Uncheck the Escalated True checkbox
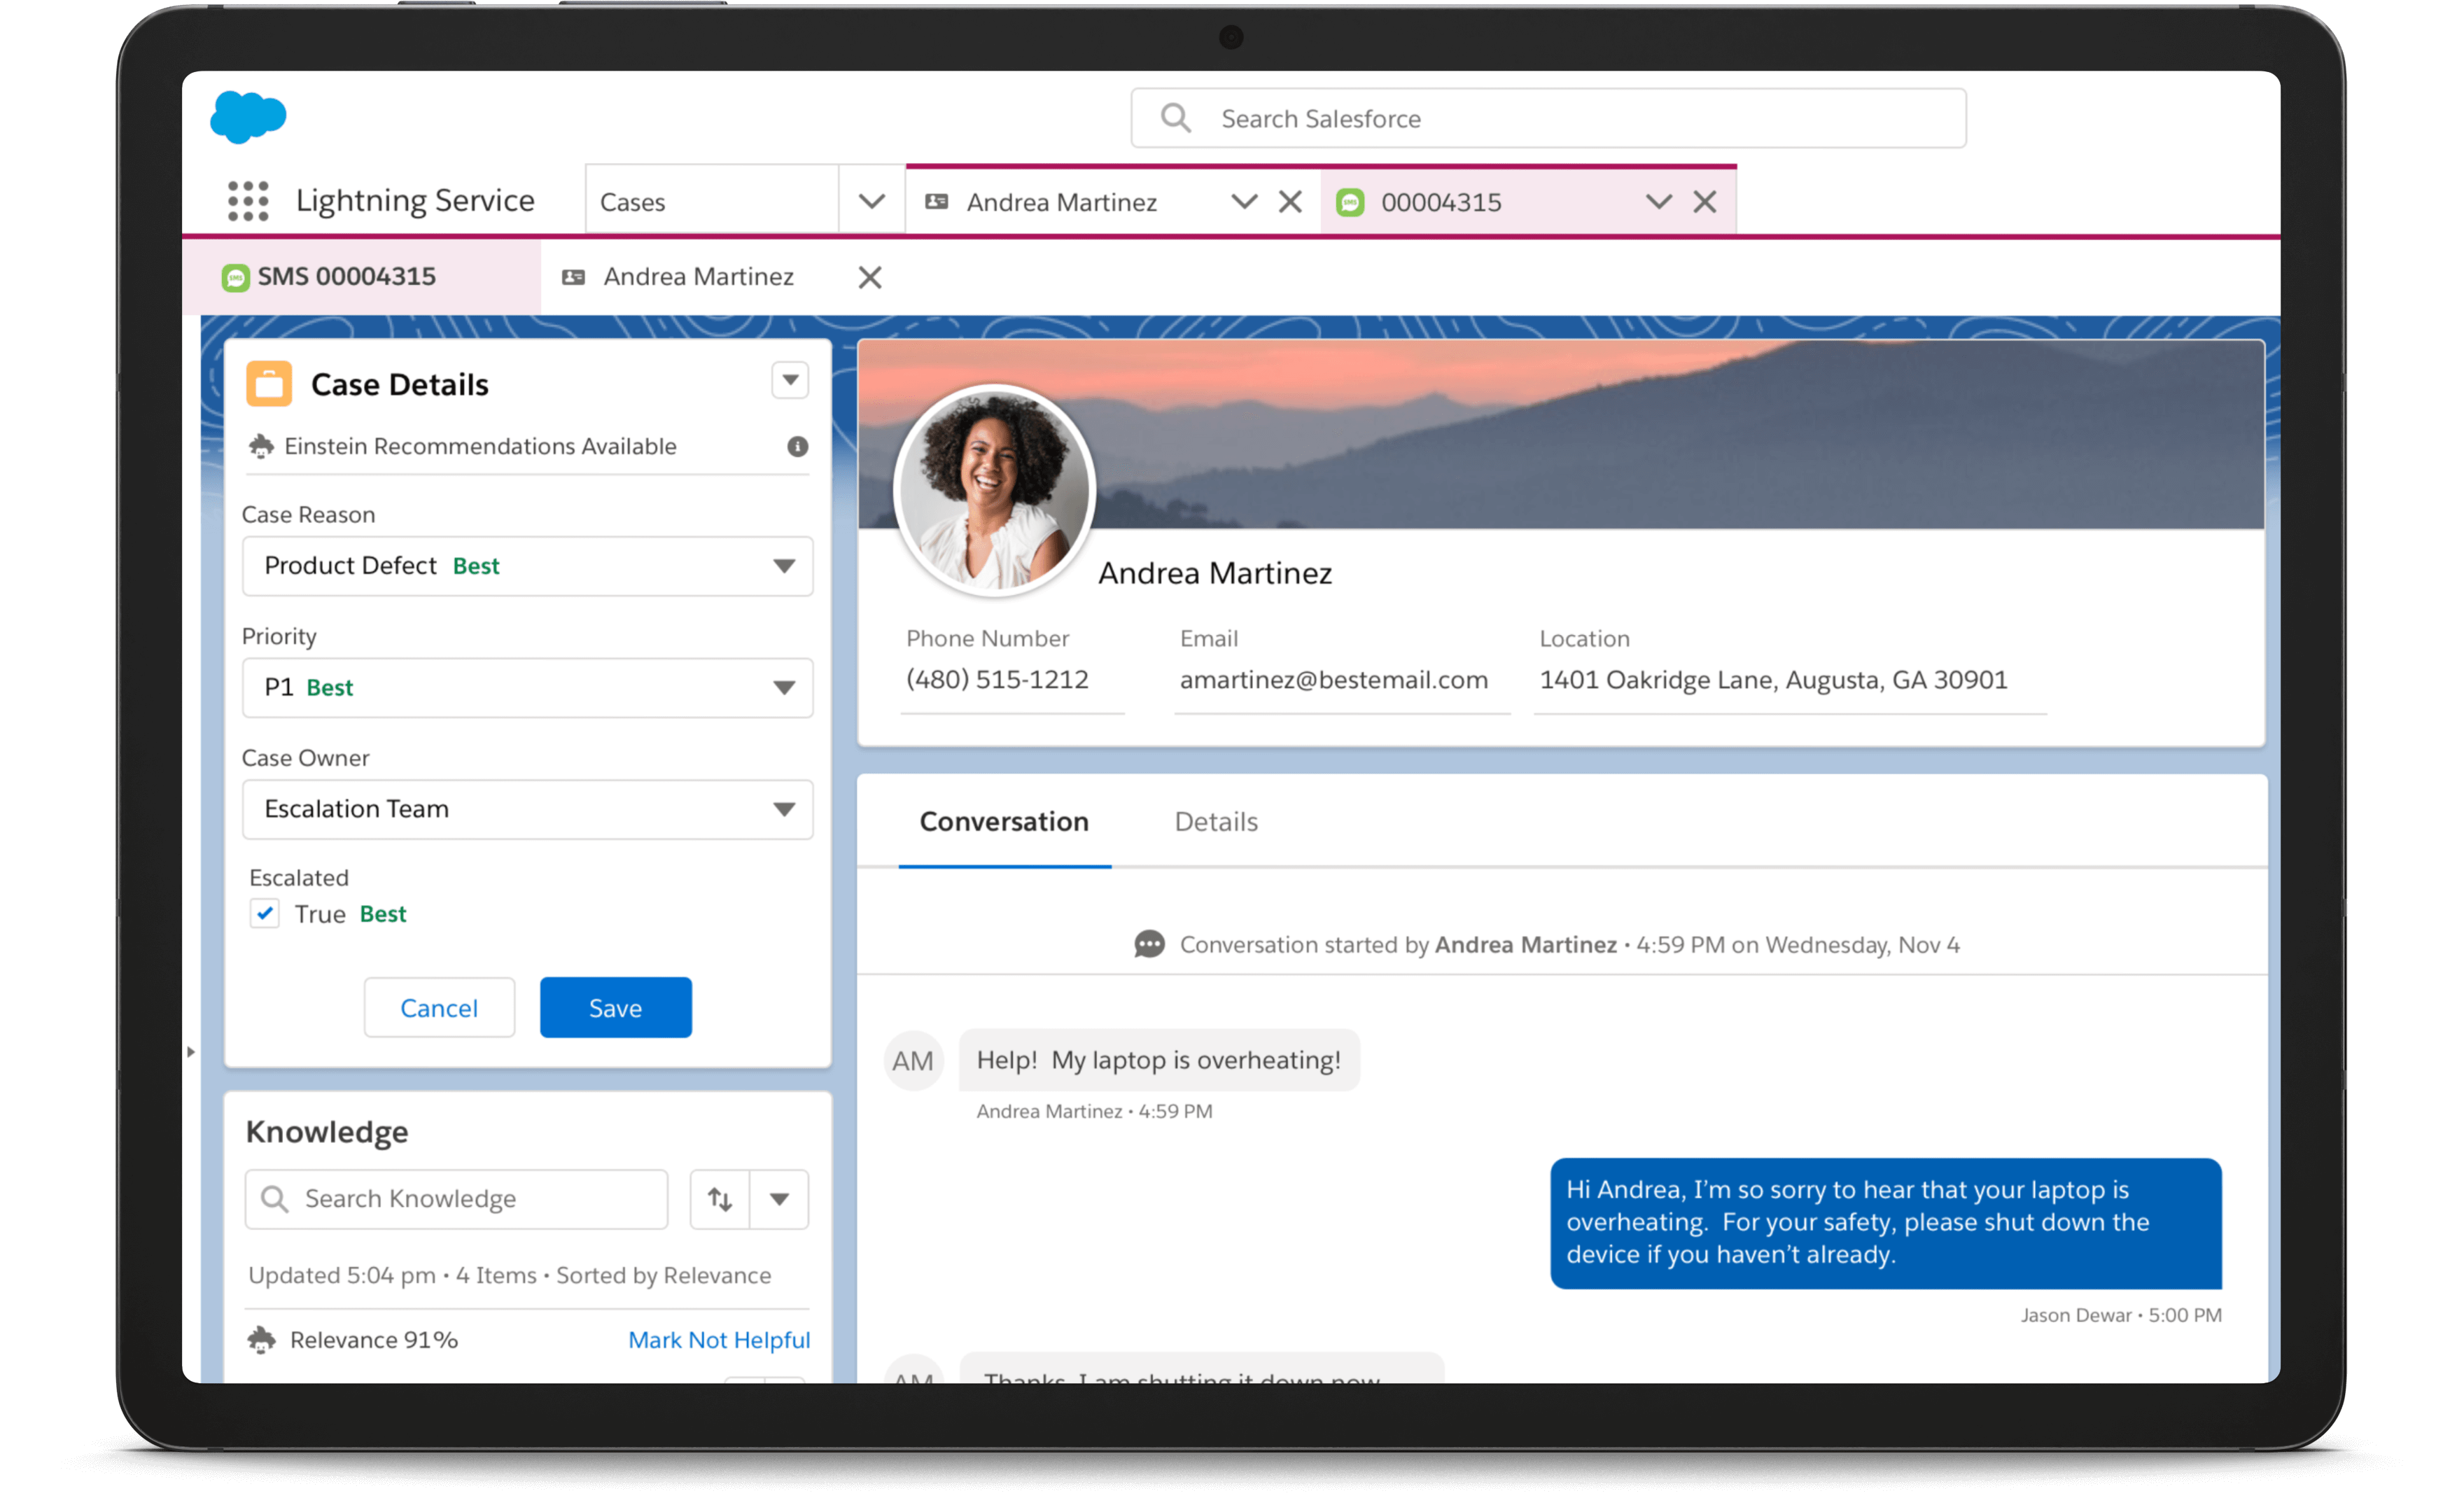The image size is (2464, 1498). pyautogui.click(x=264, y=913)
